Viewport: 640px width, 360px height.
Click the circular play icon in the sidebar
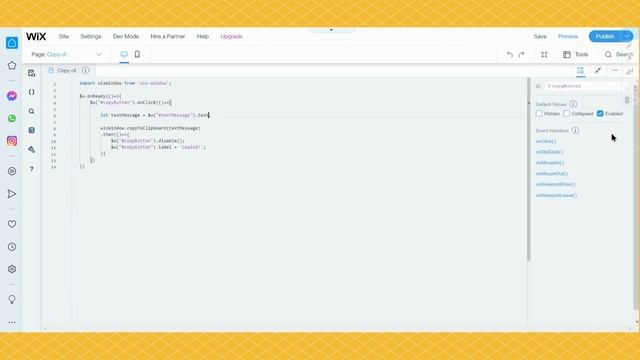[12, 171]
